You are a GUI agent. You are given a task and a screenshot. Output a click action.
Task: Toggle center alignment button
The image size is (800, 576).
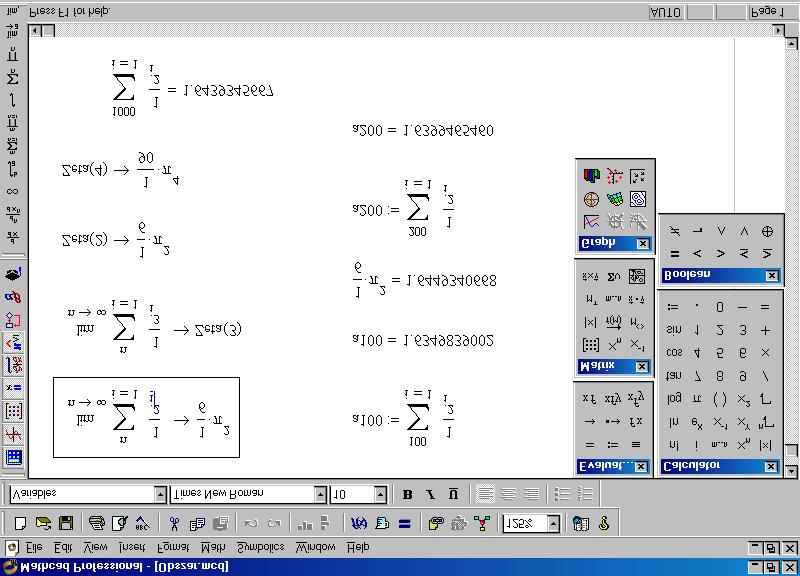click(508, 494)
